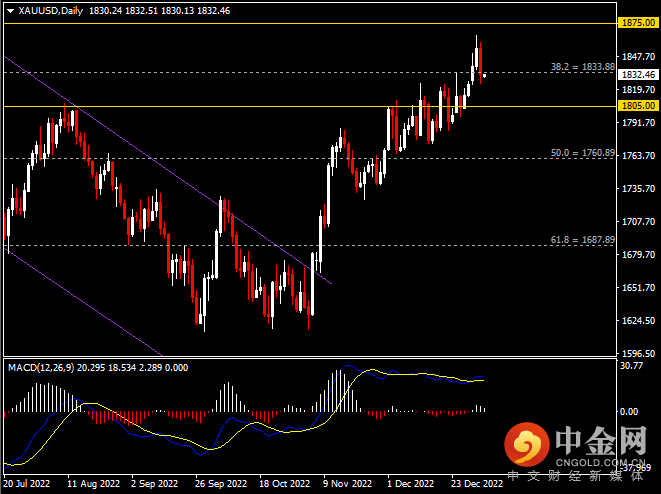Click the 61.8 = 1687.89 Fibonacci label
This screenshot has height=494, width=661.
pyautogui.click(x=582, y=240)
